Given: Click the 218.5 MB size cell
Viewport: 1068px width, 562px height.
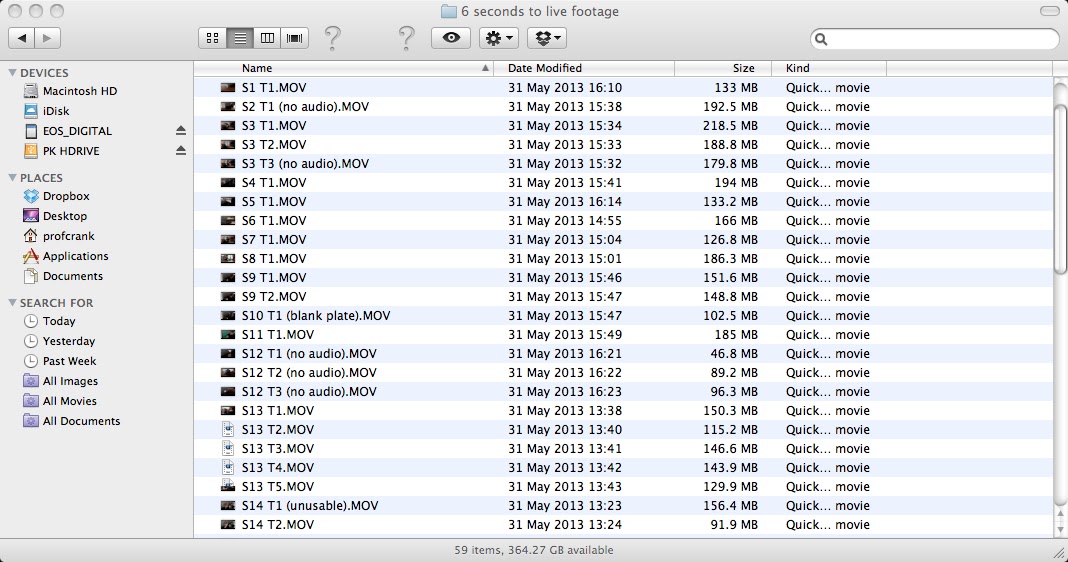Looking at the screenshot, I should 730,125.
